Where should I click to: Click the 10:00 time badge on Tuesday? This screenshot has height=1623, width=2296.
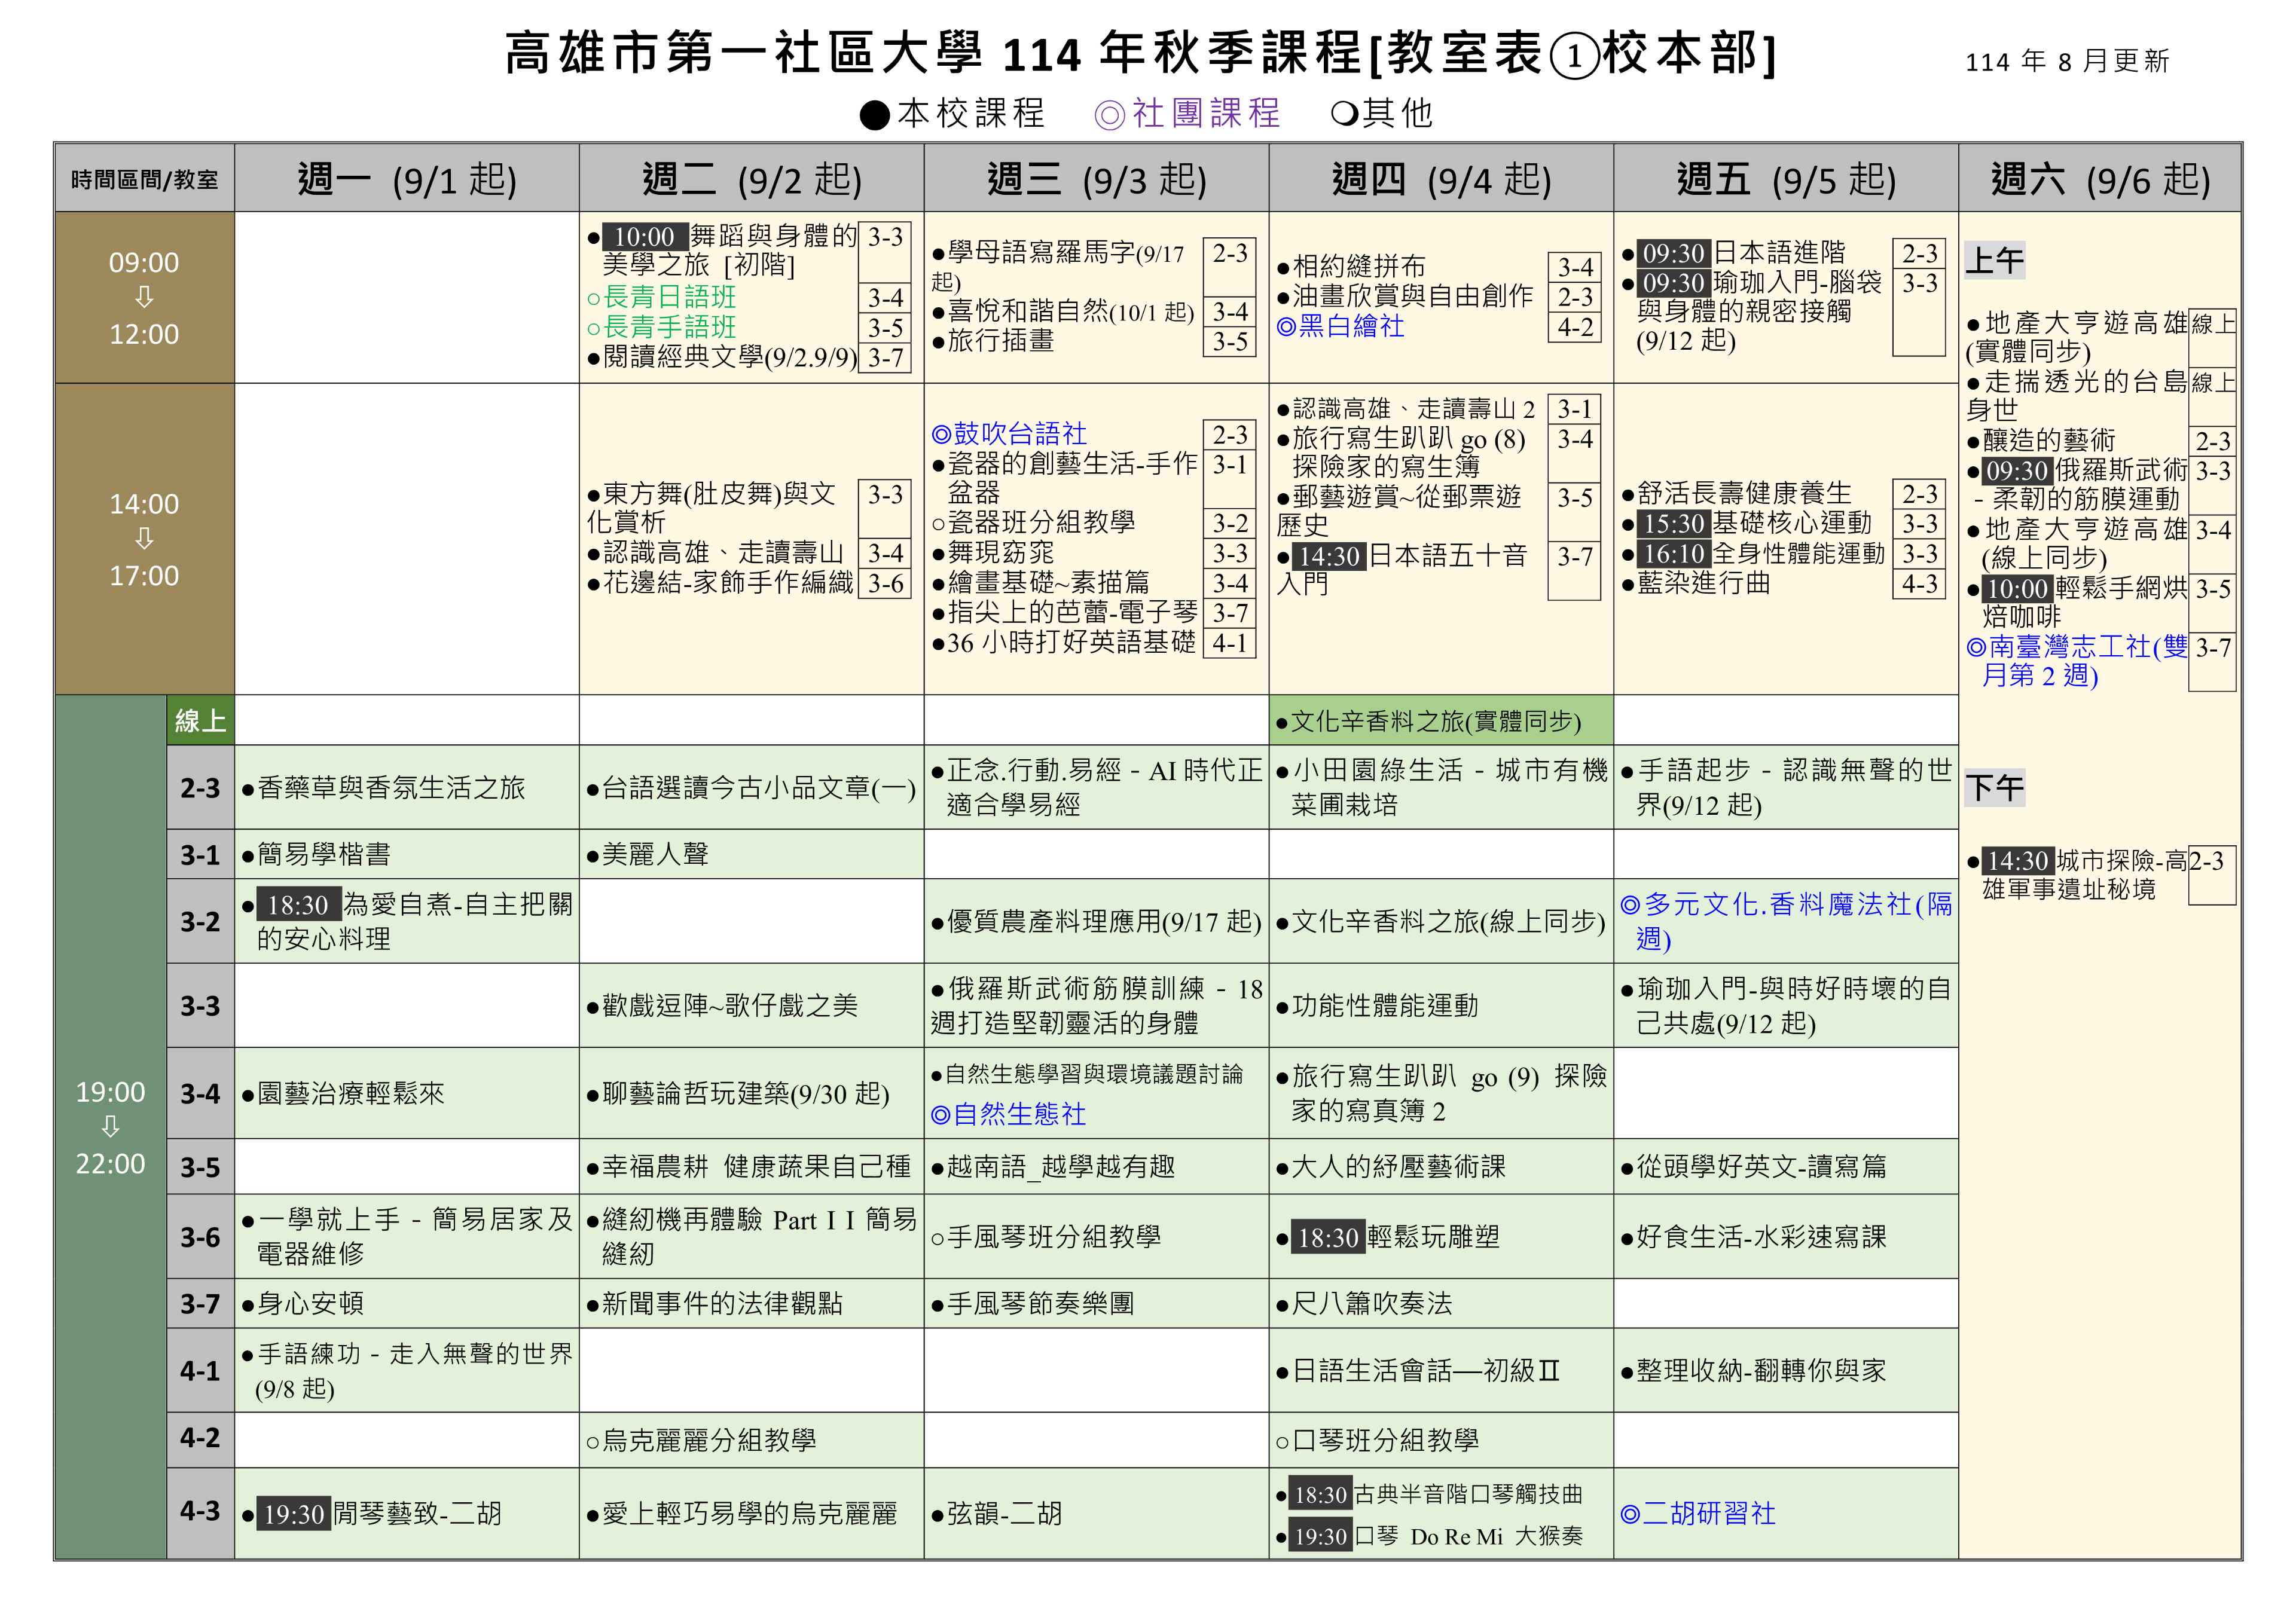[645, 237]
